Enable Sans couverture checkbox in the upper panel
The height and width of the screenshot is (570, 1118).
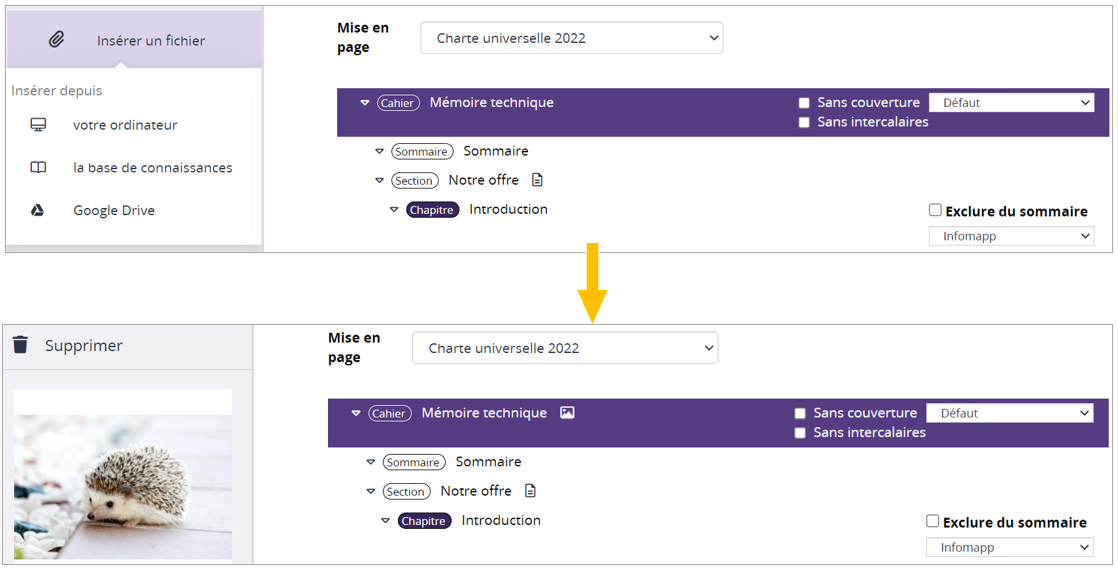(804, 103)
